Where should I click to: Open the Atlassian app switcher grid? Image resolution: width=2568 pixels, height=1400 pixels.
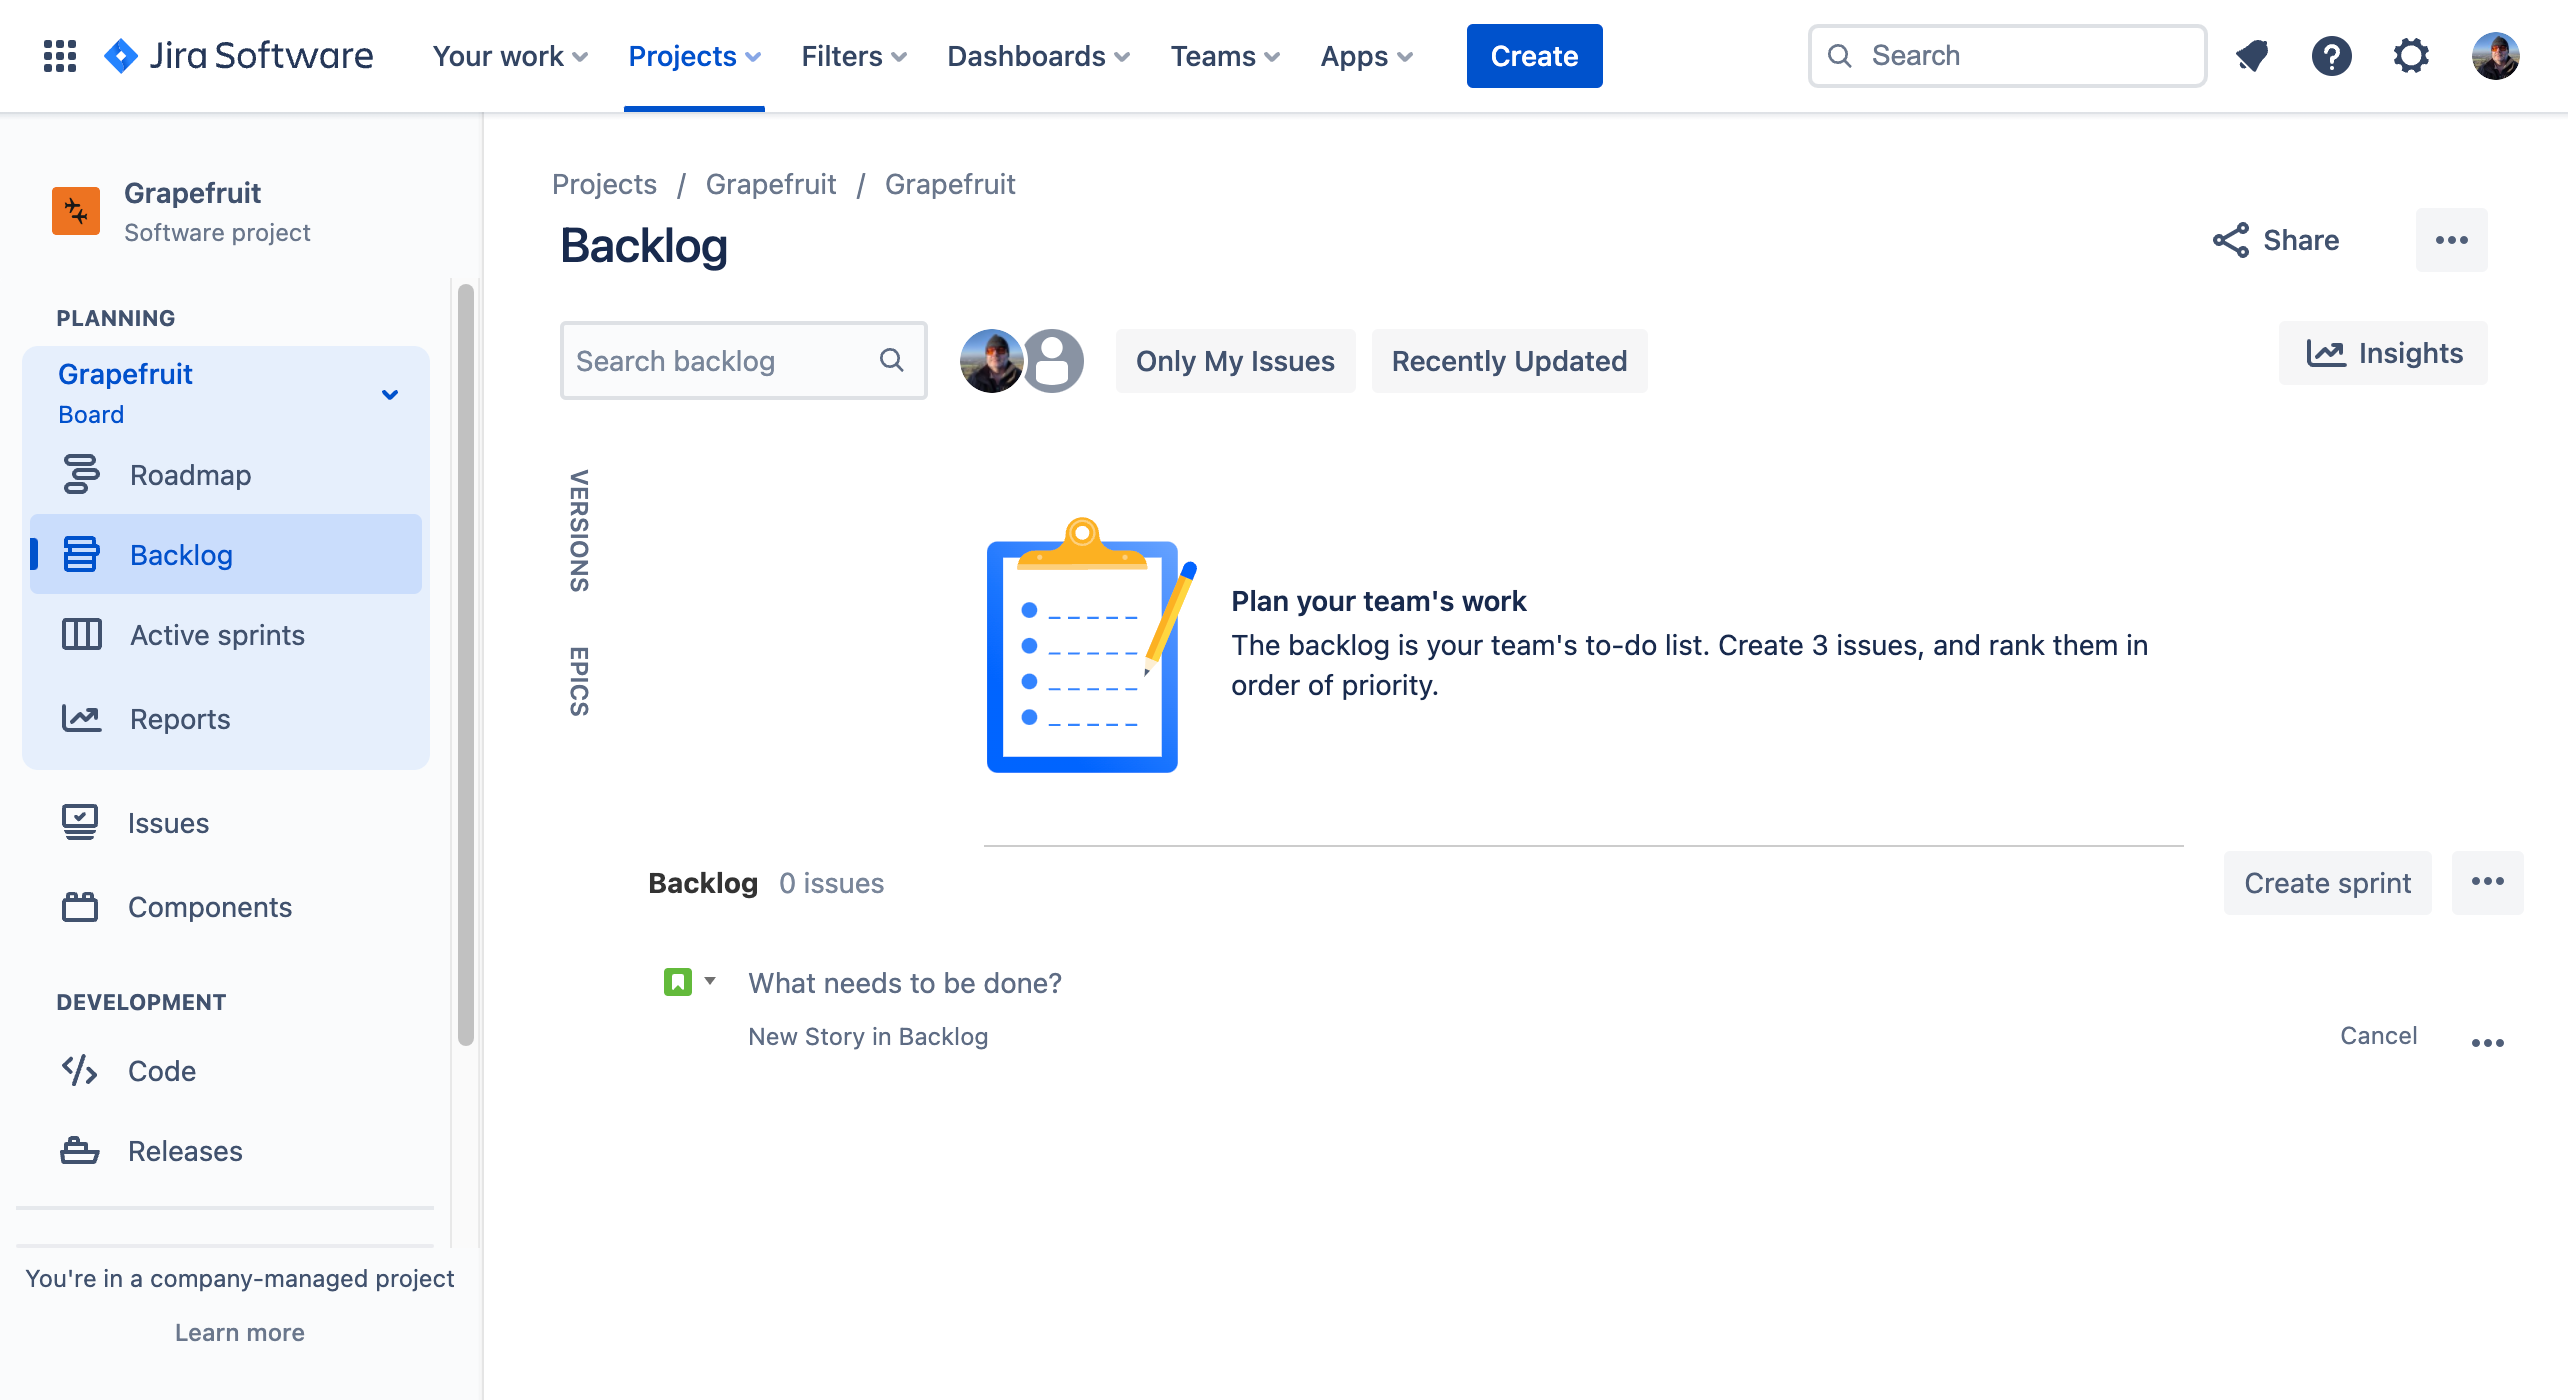(x=58, y=55)
